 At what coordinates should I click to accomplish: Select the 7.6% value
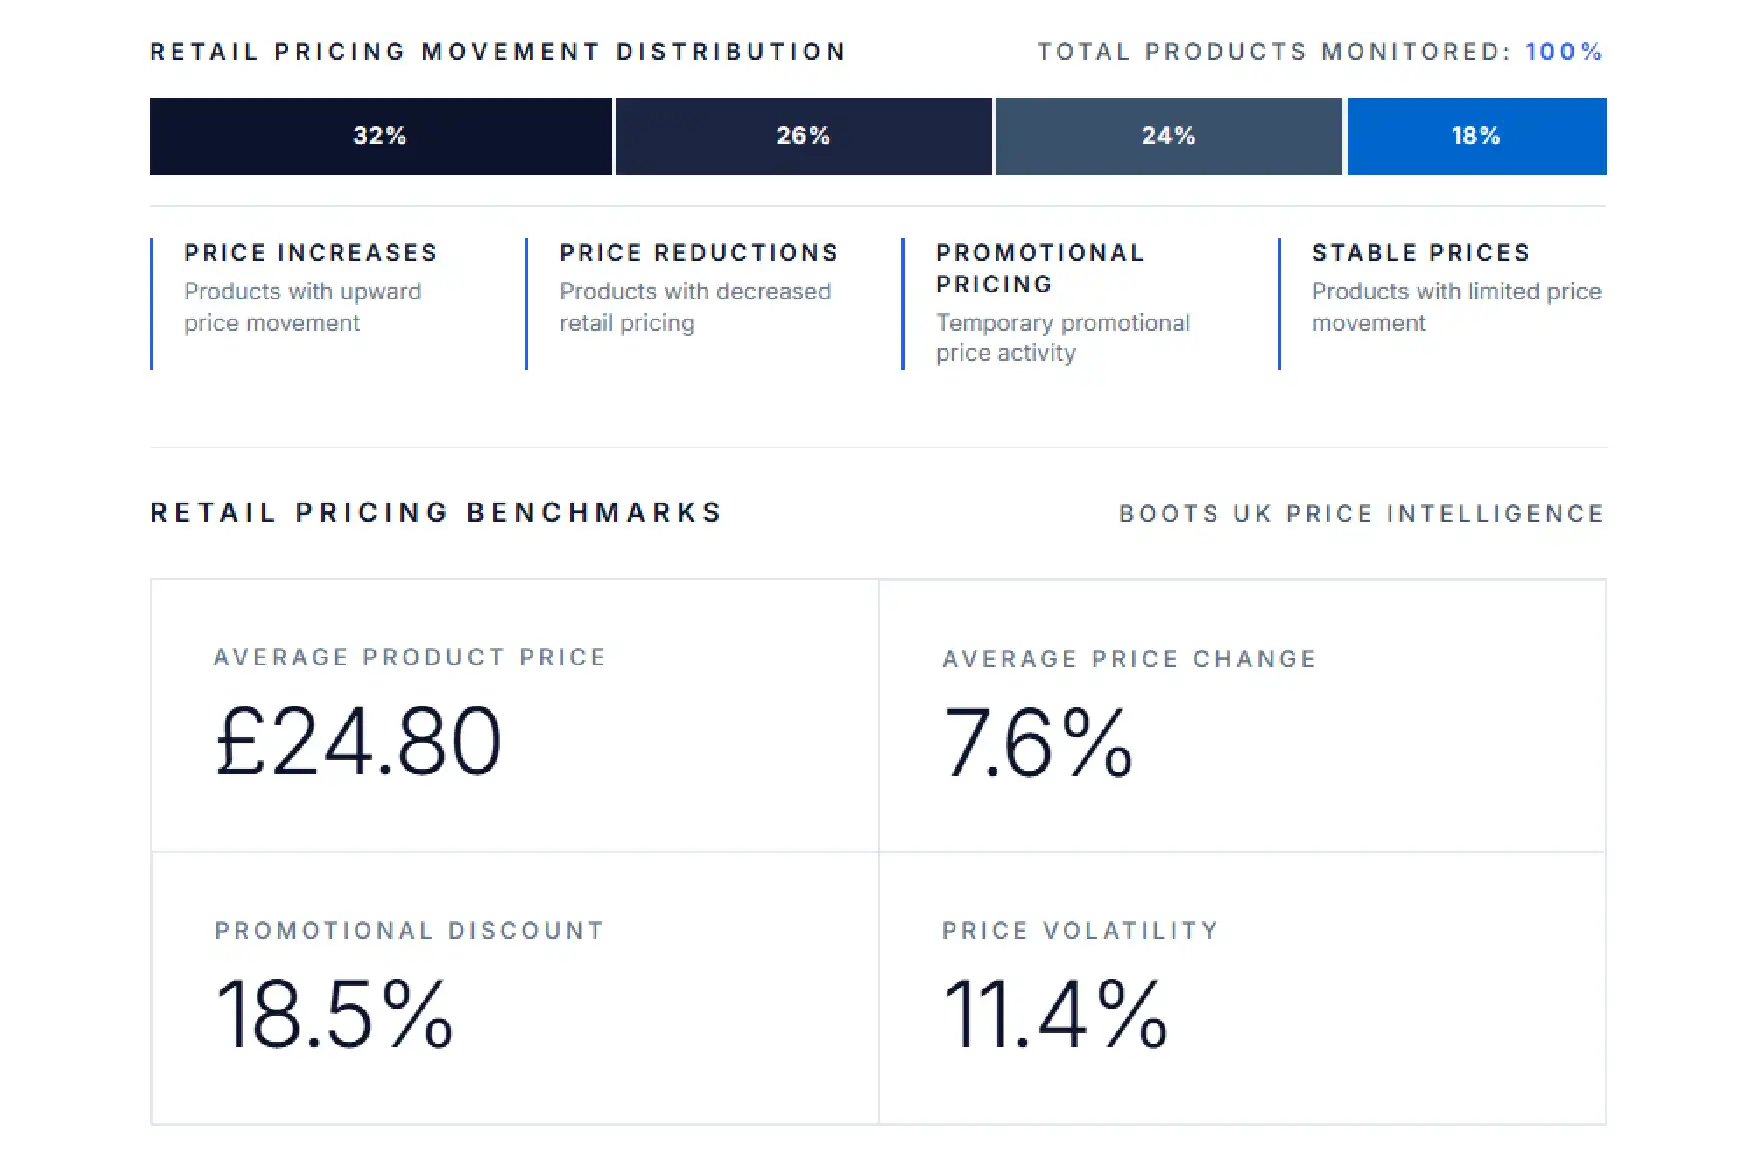1038,742
